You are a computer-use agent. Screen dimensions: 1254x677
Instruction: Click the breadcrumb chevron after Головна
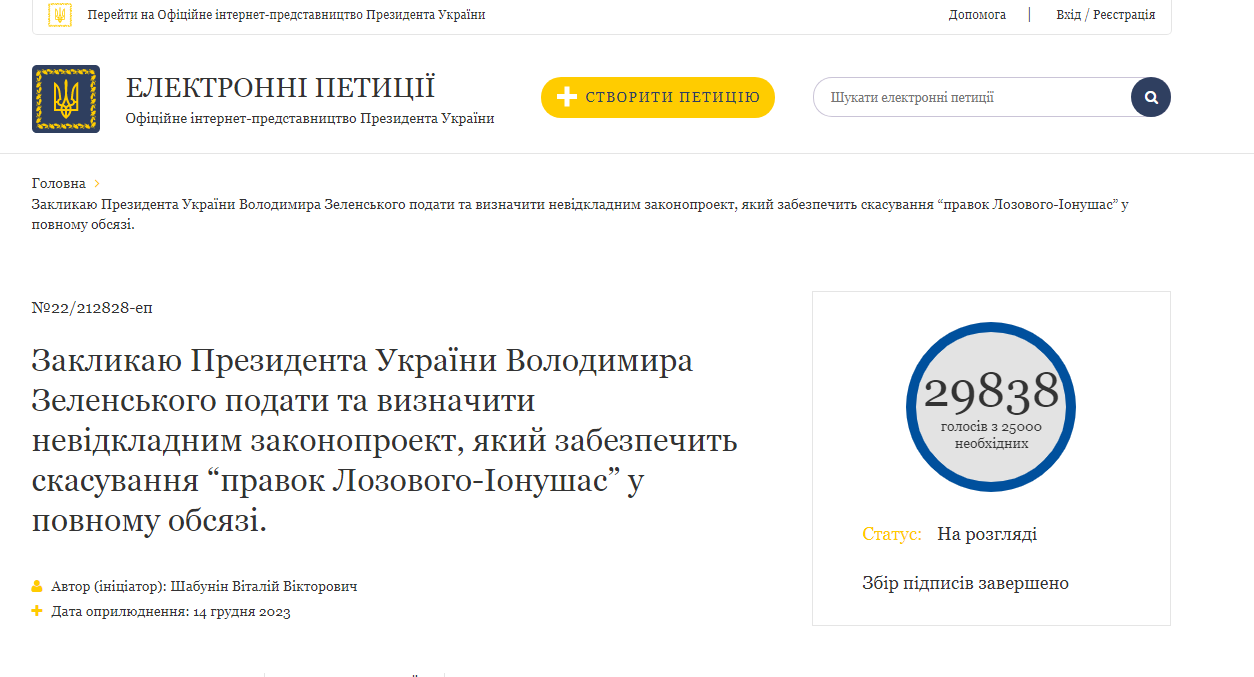pos(97,183)
